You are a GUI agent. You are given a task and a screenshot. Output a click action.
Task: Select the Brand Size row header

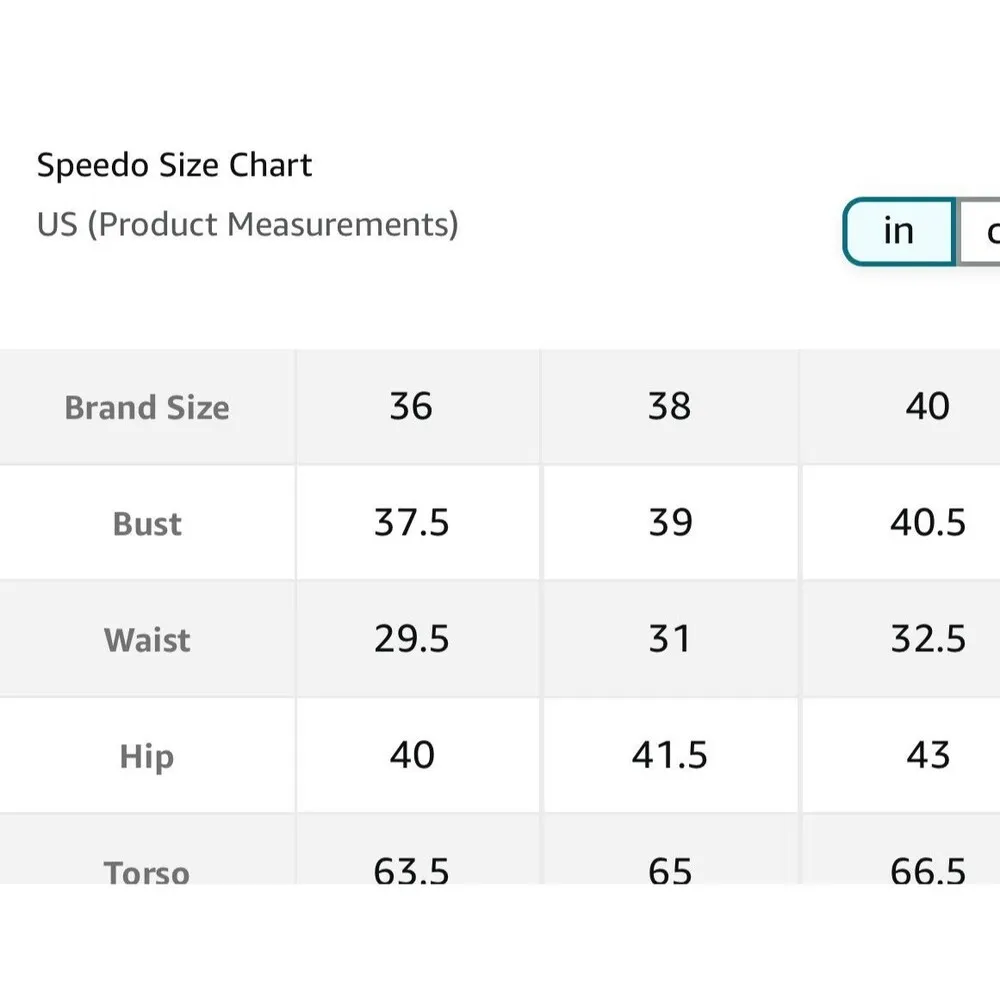tap(147, 408)
